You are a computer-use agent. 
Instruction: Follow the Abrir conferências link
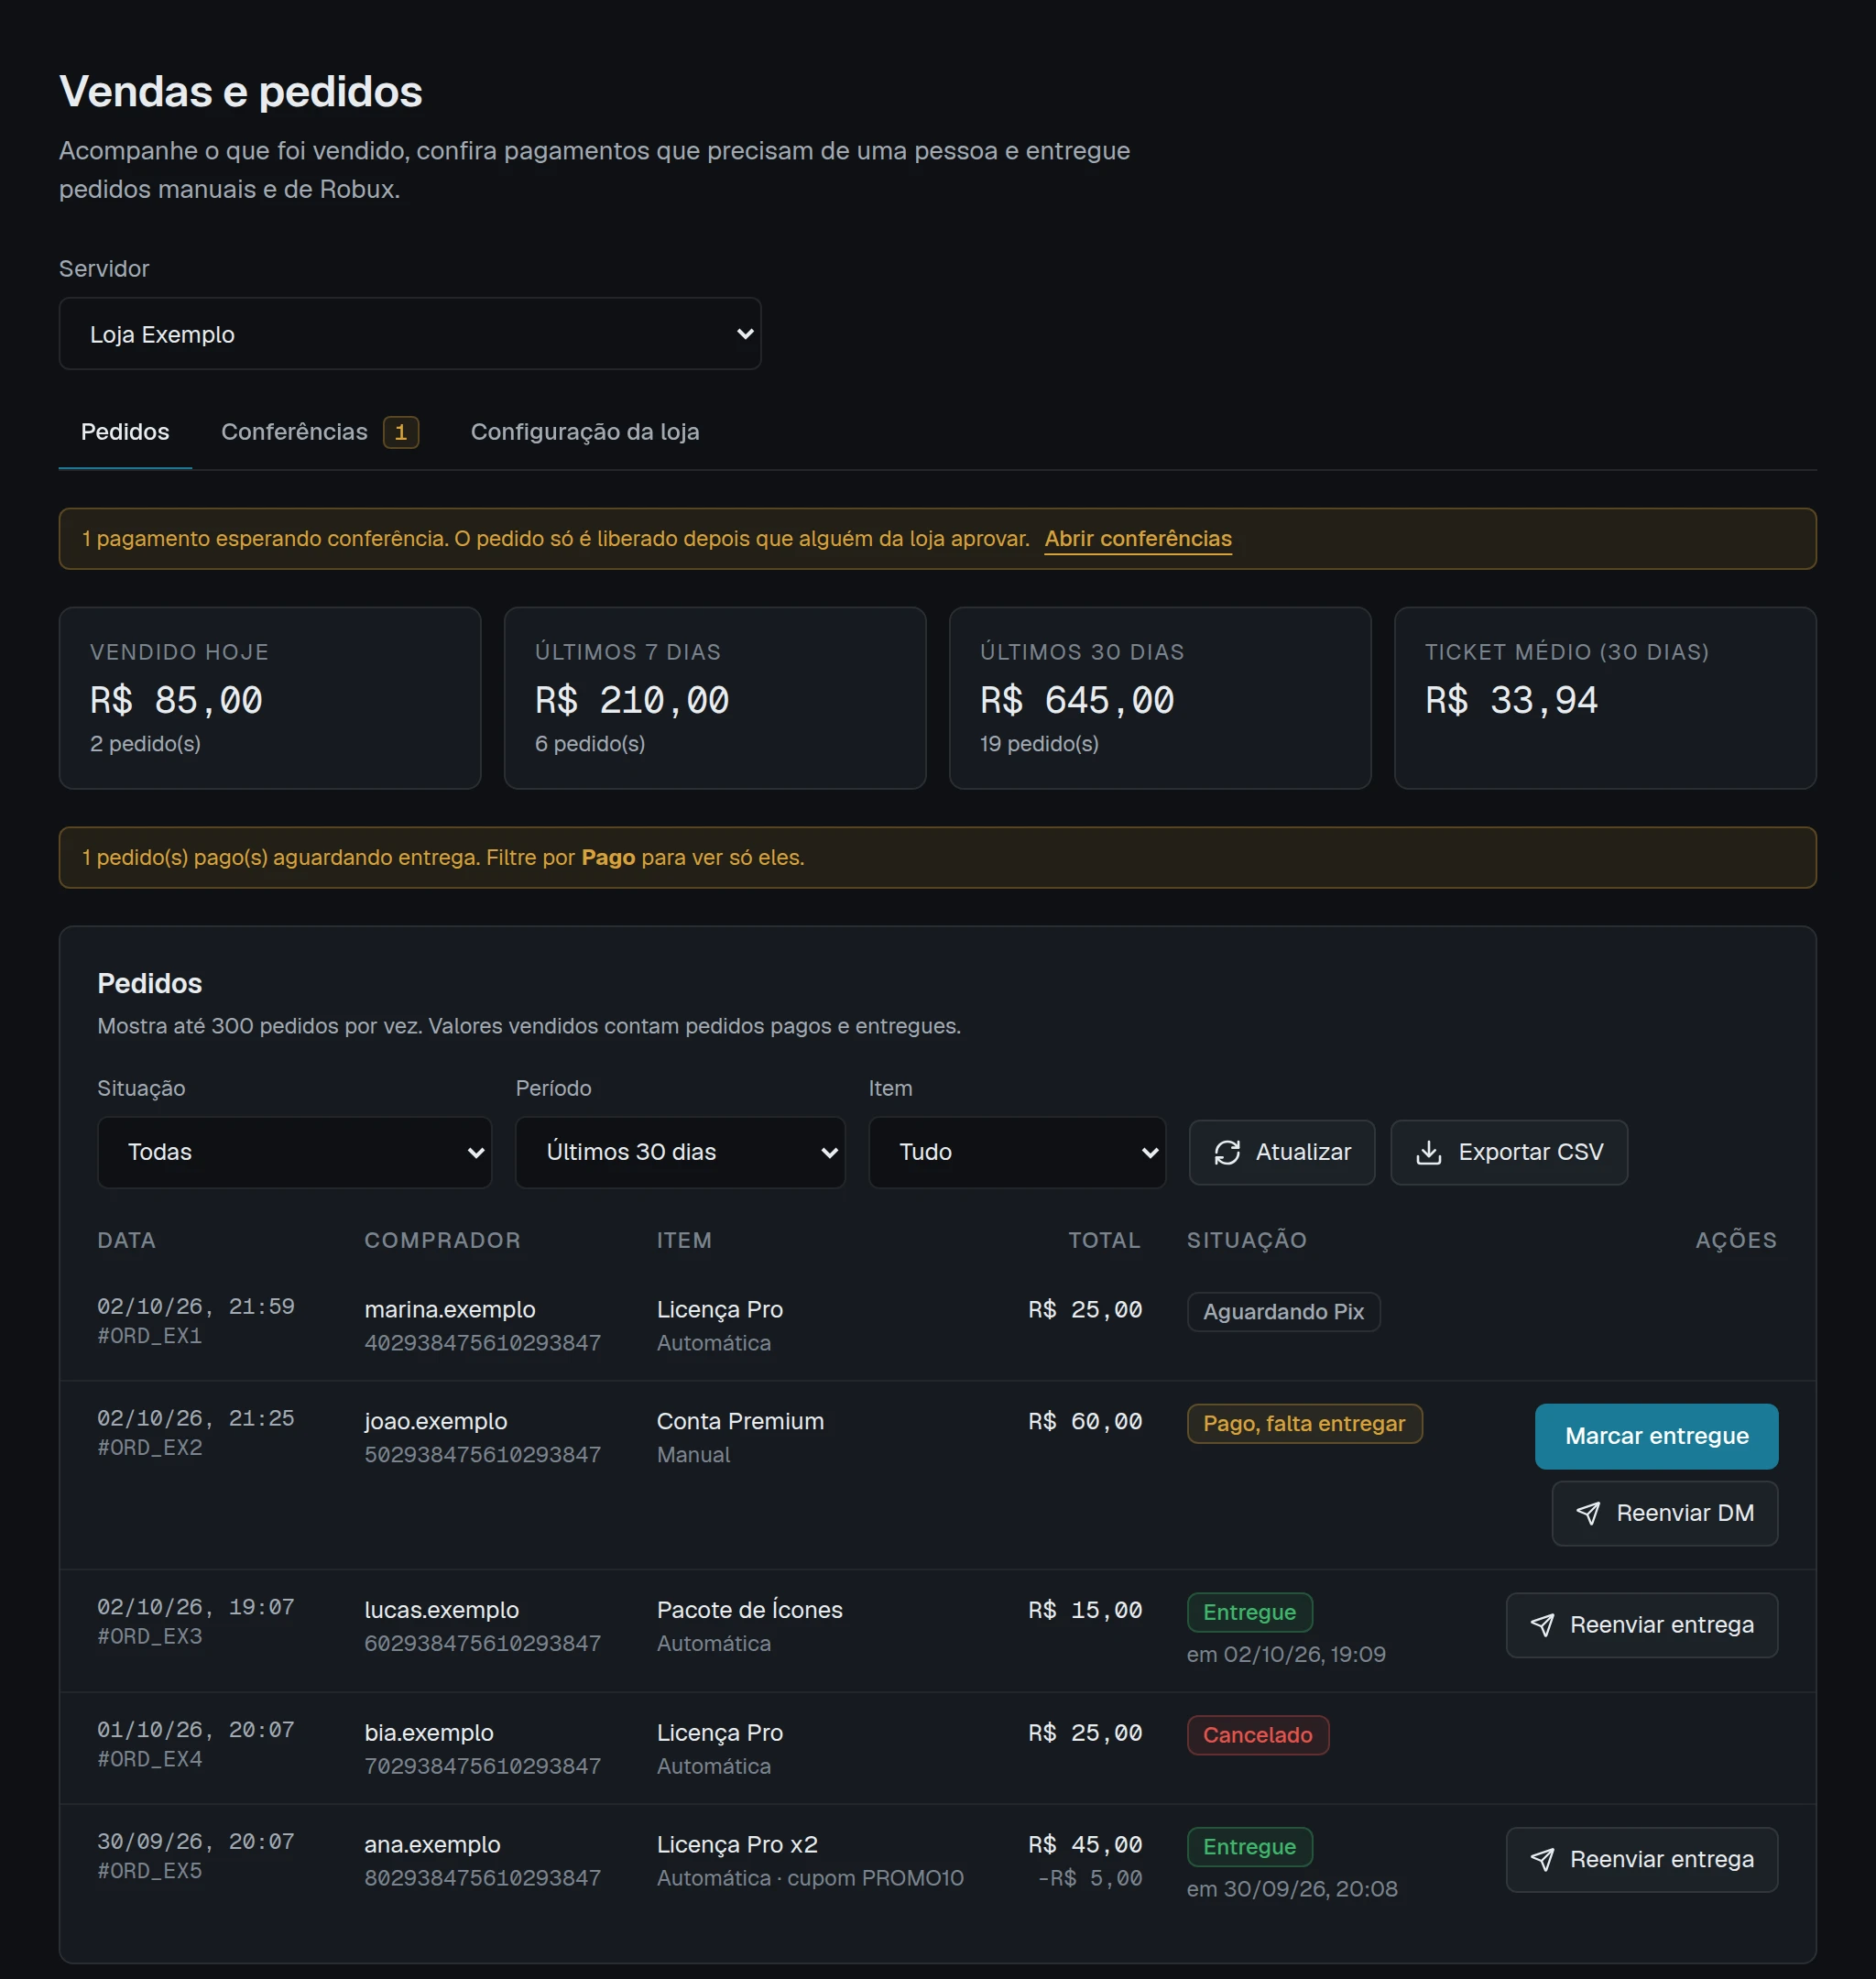[x=1138, y=539]
